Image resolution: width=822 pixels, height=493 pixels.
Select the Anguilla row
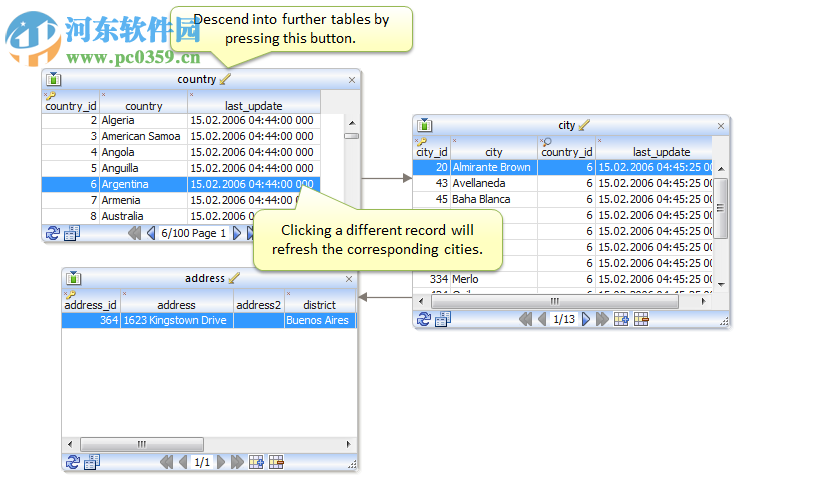[181, 168]
